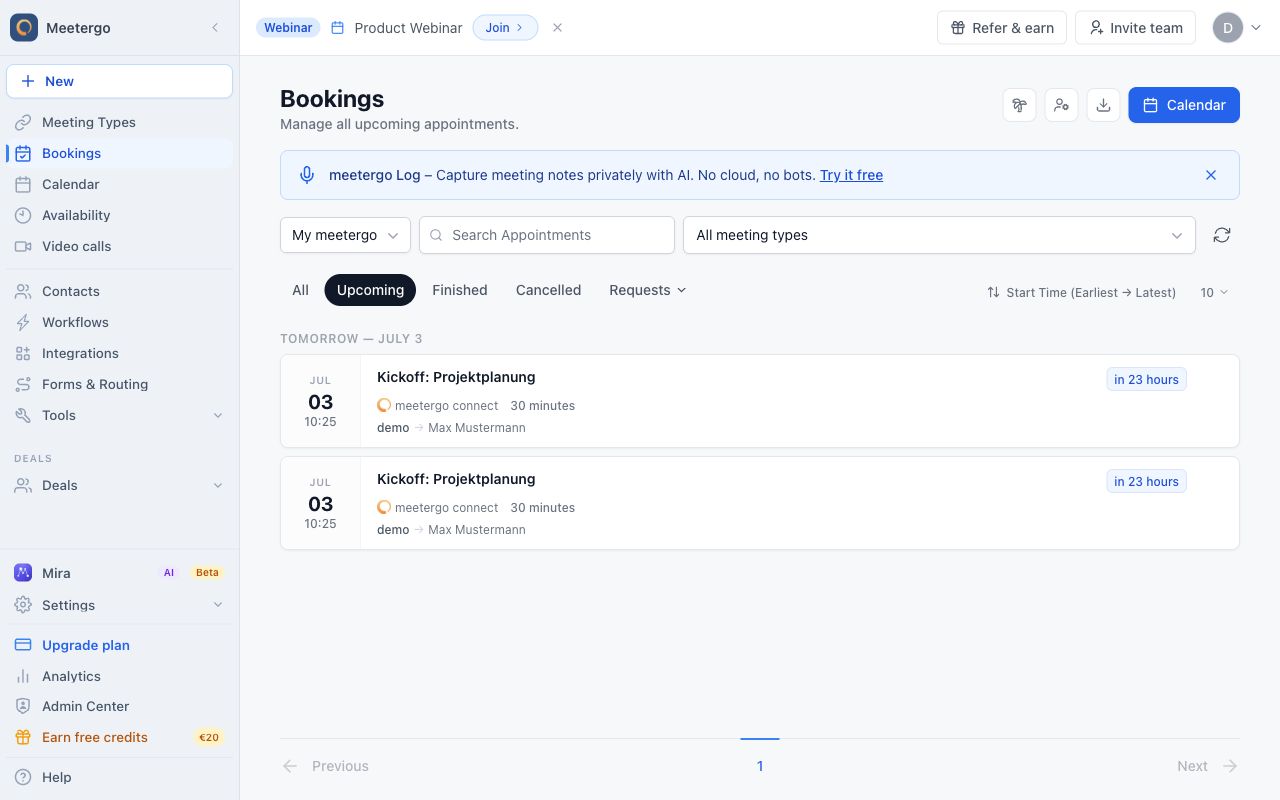The image size is (1280, 800).
Task: Open Contacts in sidebar
Action: coord(120,291)
